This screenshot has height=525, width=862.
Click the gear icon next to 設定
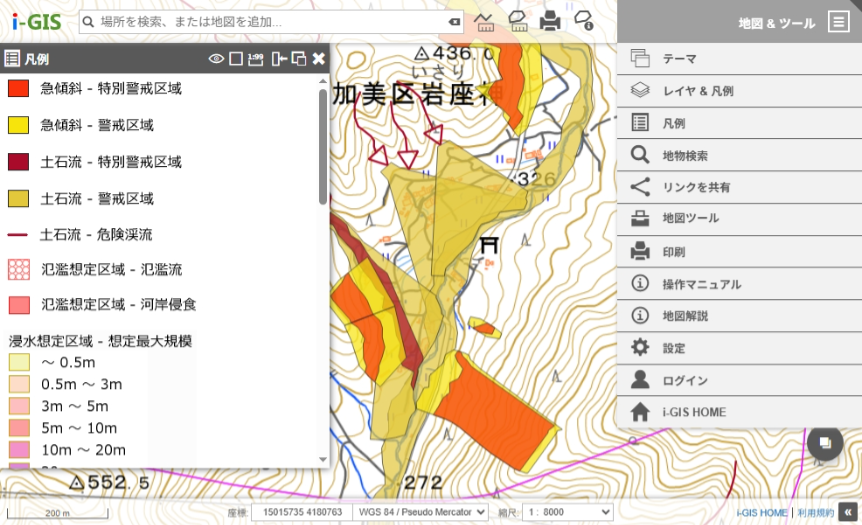(x=640, y=347)
